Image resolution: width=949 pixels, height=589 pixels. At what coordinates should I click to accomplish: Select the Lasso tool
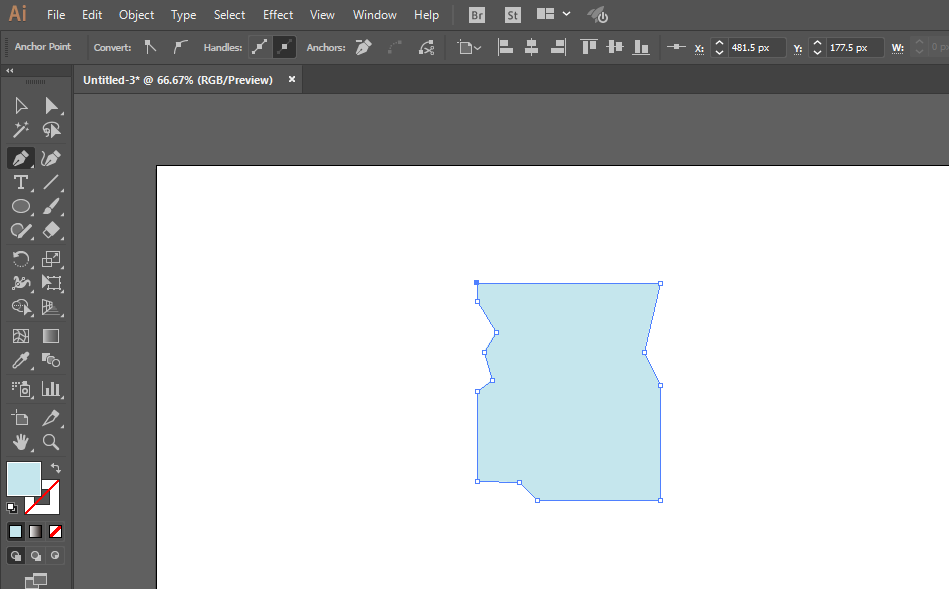point(51,130)
